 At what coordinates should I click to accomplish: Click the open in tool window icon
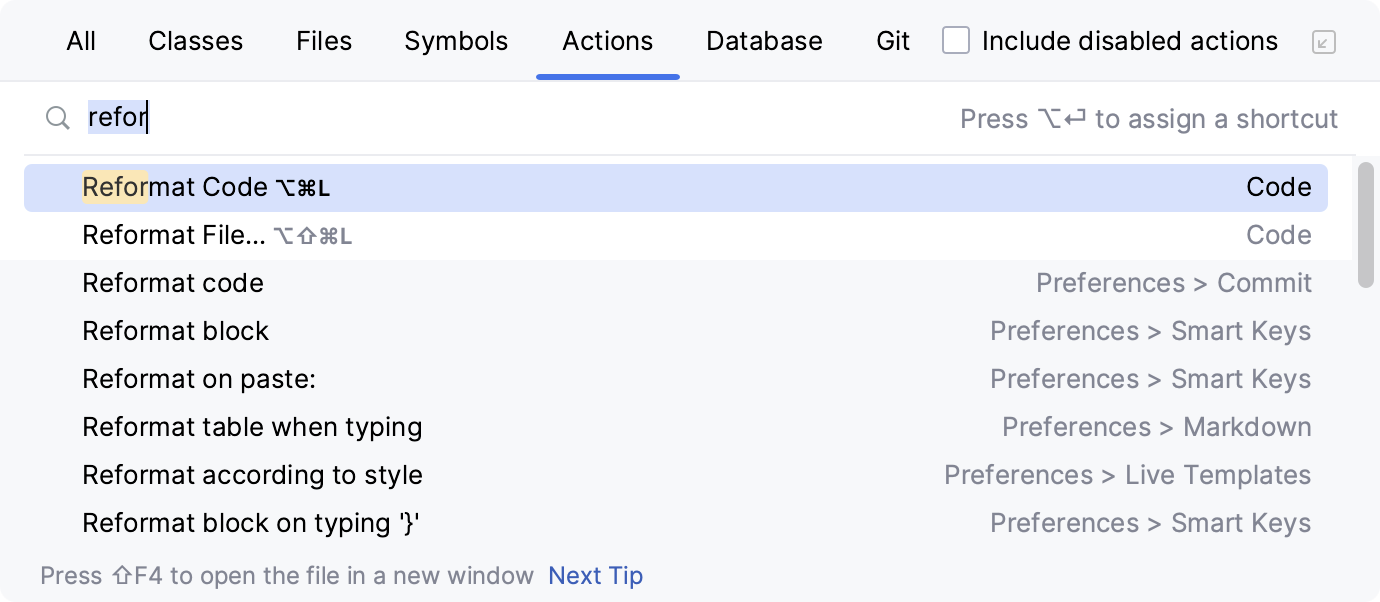coord(1323,42)
